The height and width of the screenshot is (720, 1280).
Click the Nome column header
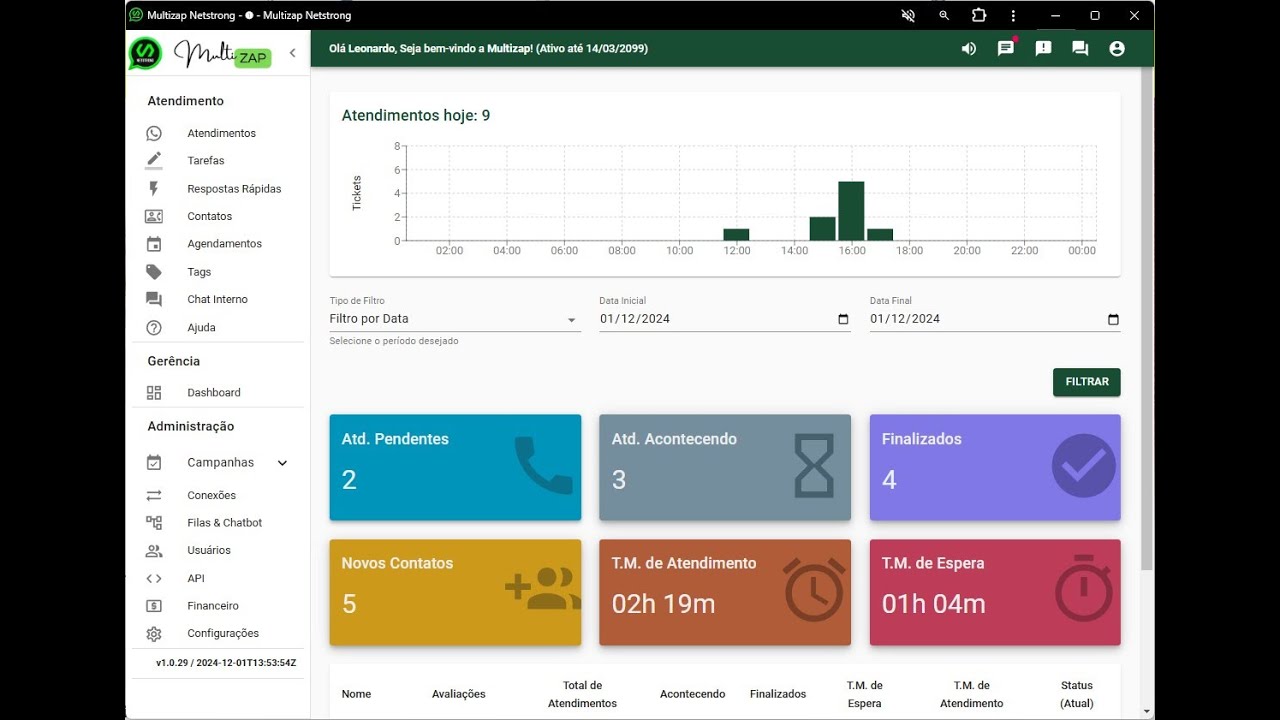tap(356, 694)
